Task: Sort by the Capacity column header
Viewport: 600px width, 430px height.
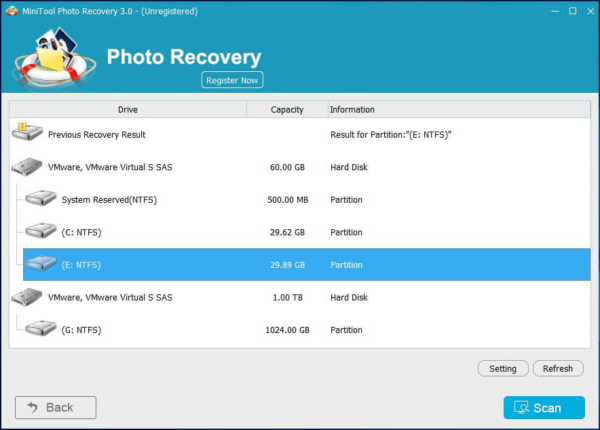Action: tap(287, 109)
